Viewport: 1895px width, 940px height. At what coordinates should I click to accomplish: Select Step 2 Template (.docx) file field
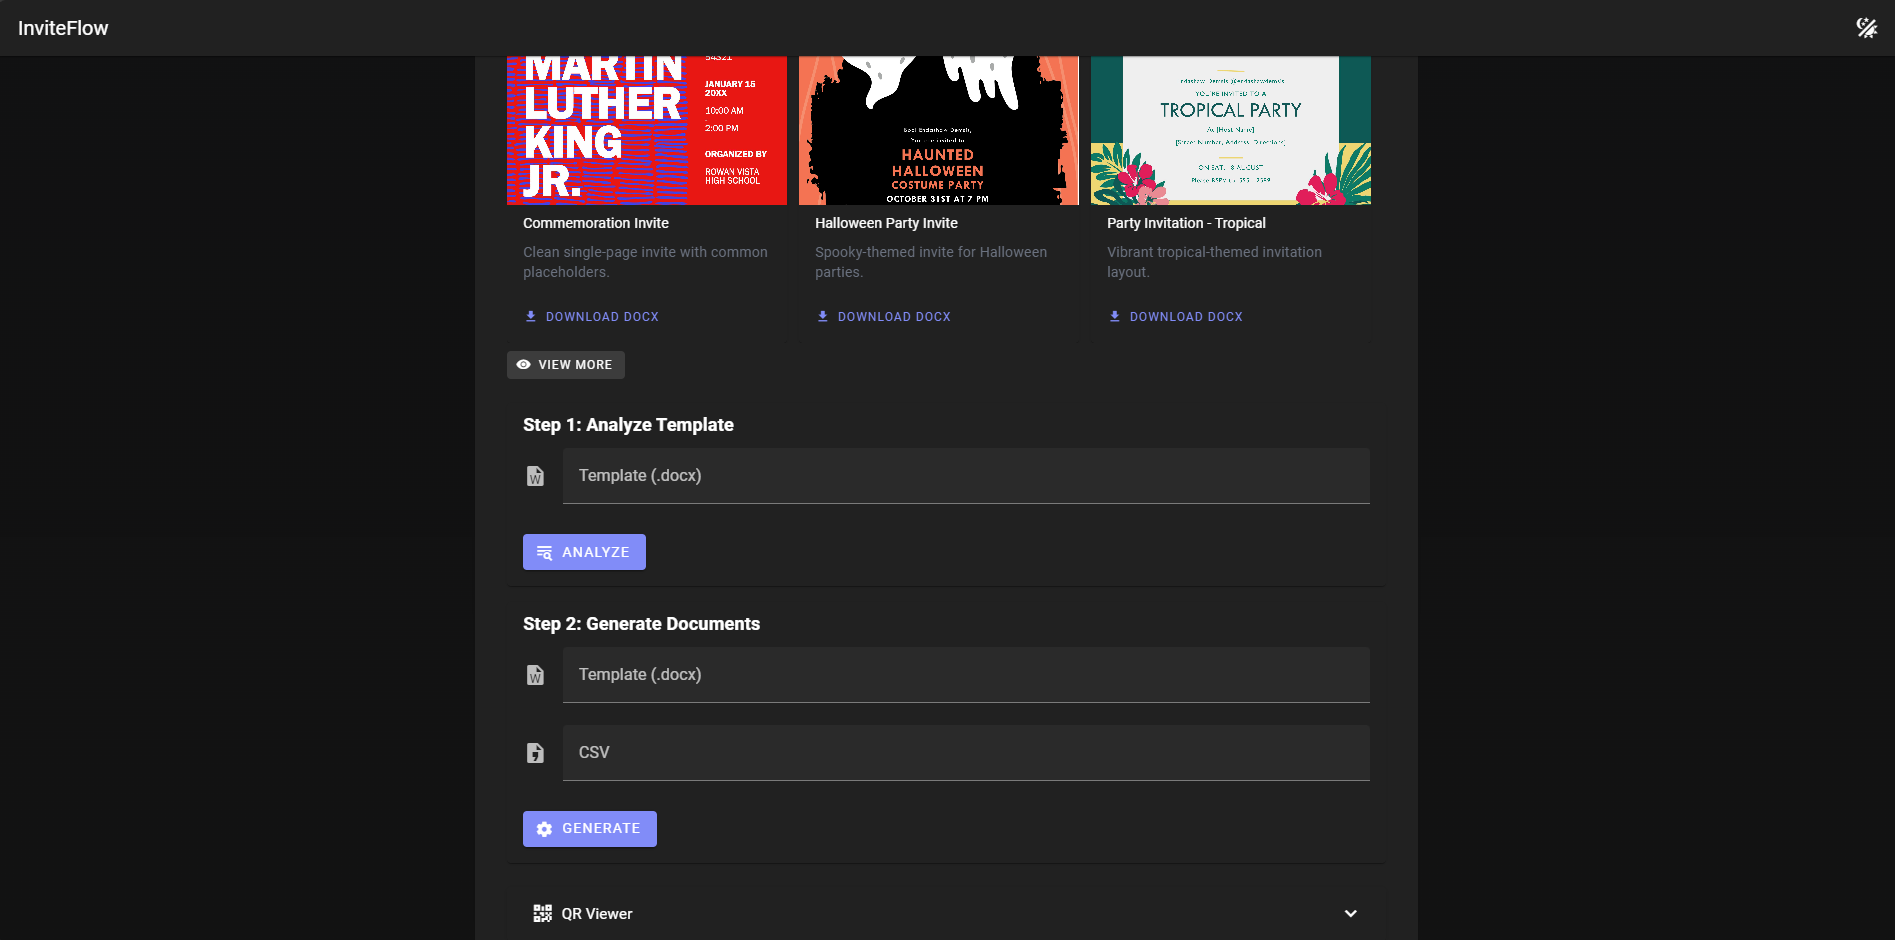click(x=966, y=675)
